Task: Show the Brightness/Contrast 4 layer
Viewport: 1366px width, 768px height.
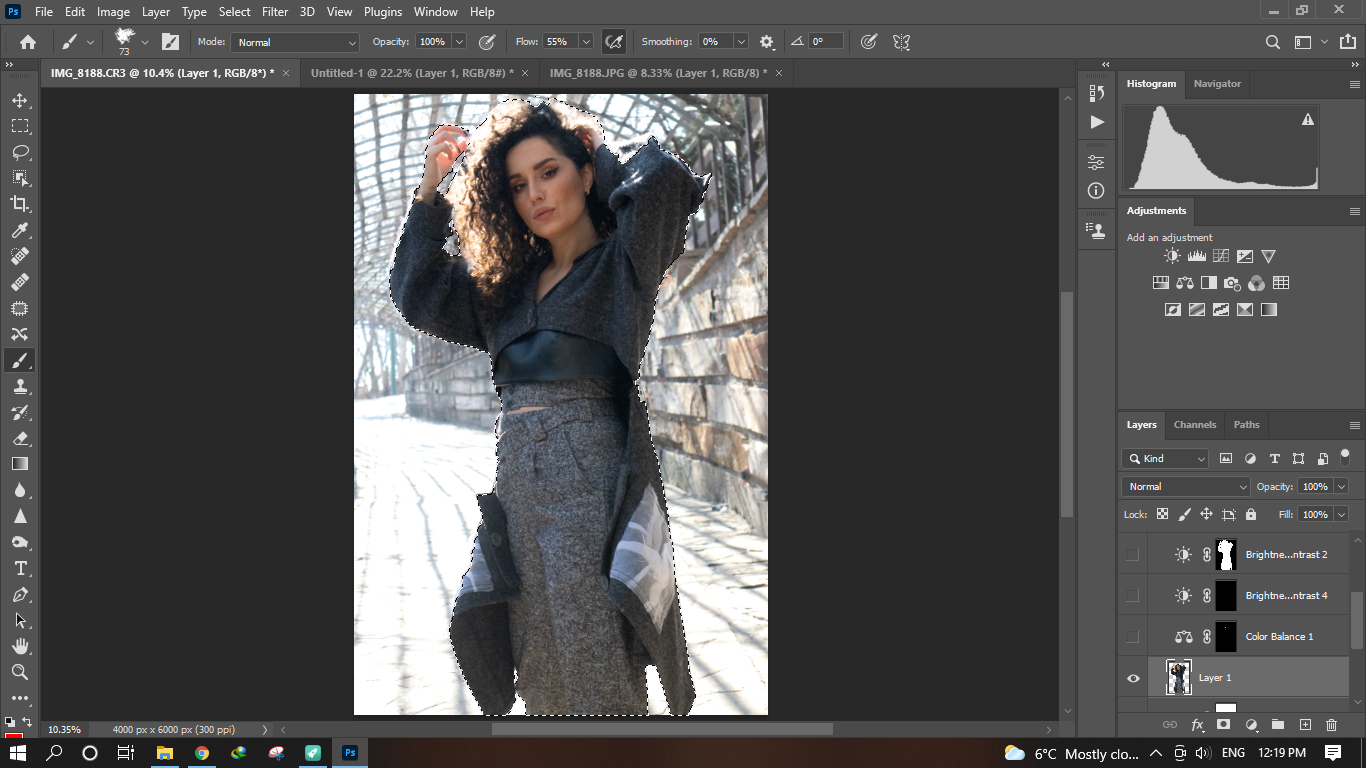Action: click(1132, 596)
